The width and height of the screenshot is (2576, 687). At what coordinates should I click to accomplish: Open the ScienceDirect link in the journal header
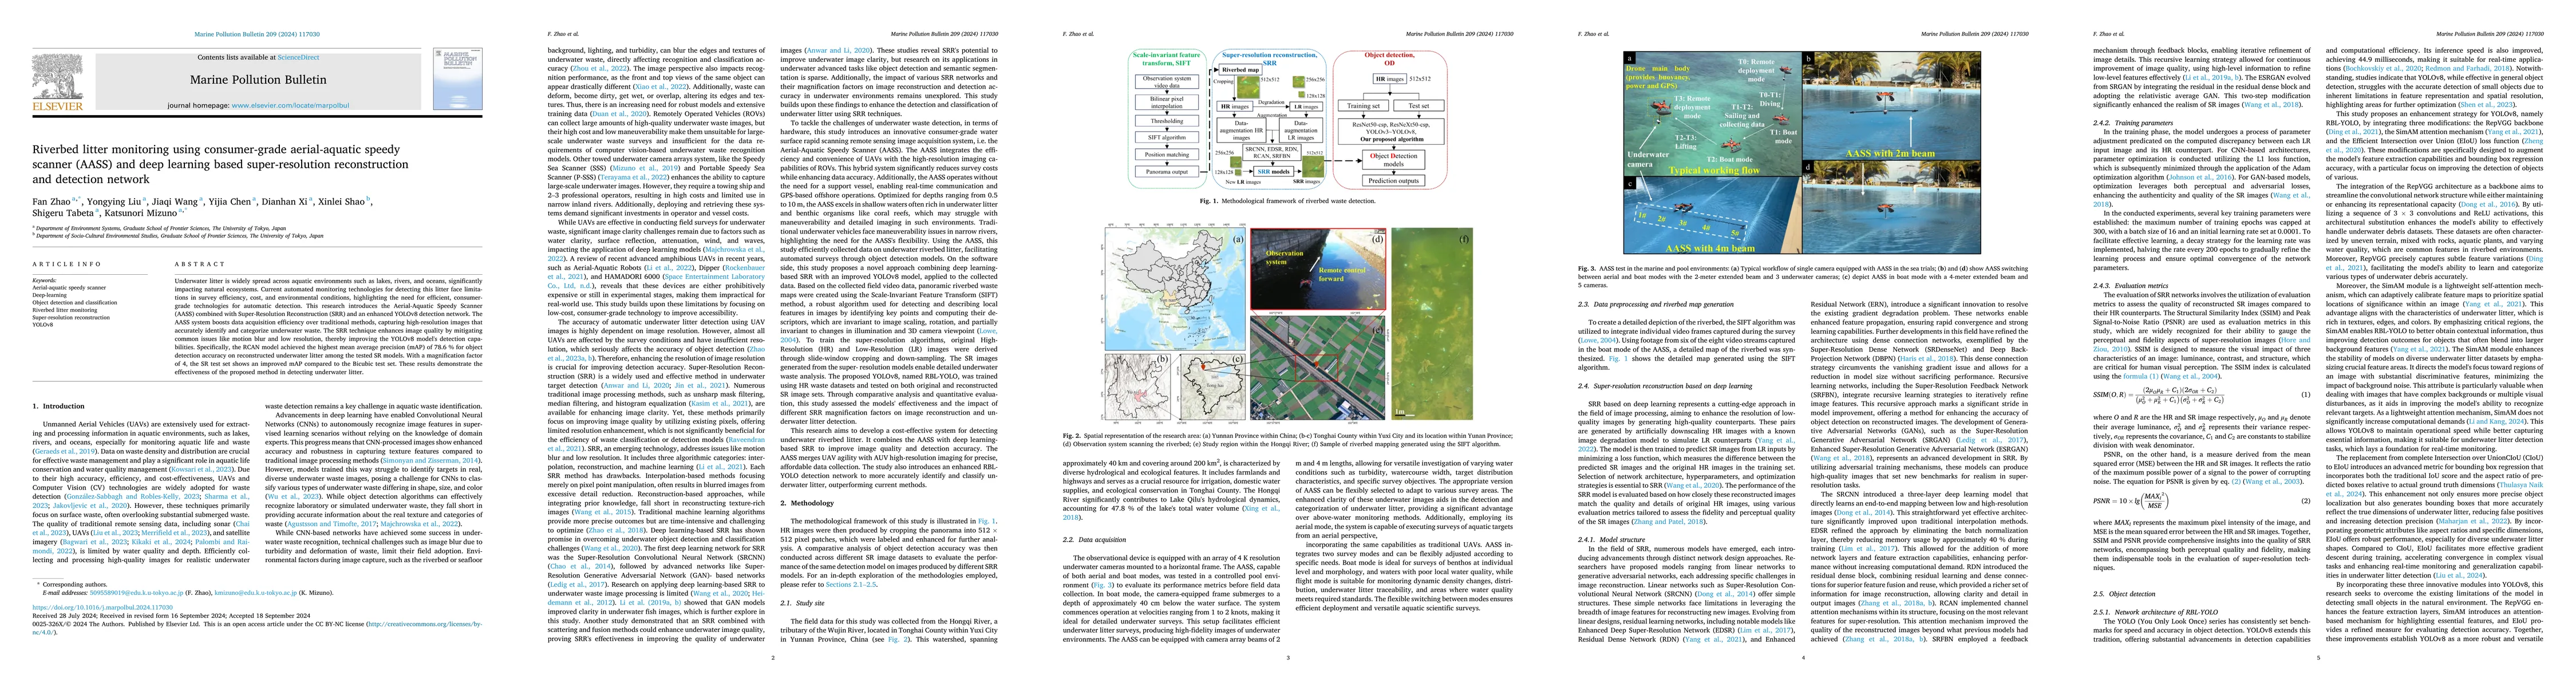click(298, 58)
